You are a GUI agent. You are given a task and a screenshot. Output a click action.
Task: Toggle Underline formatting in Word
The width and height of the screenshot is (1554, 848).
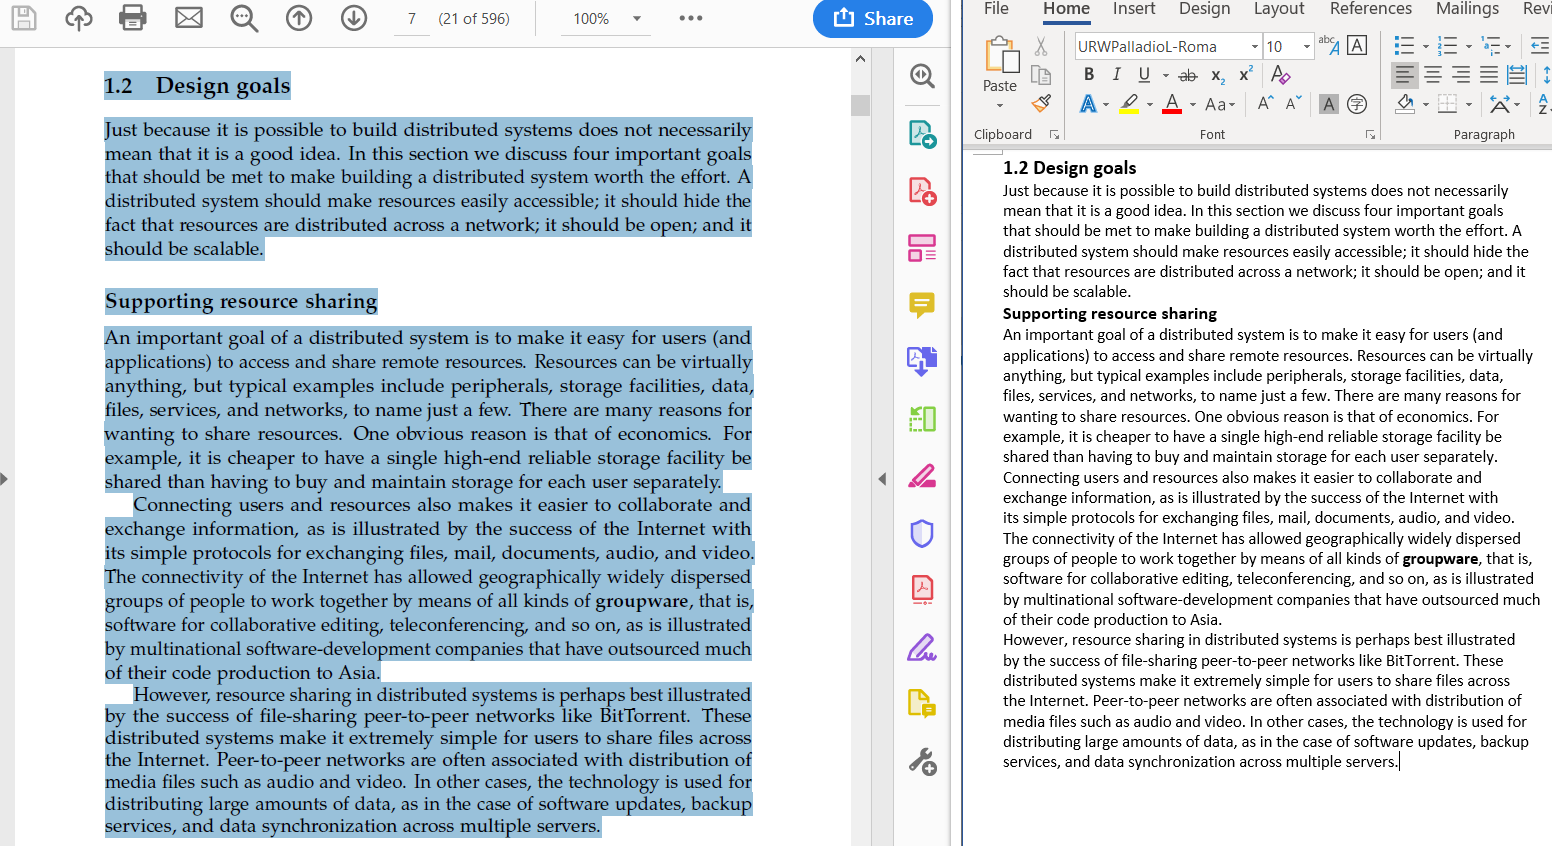1144,75
